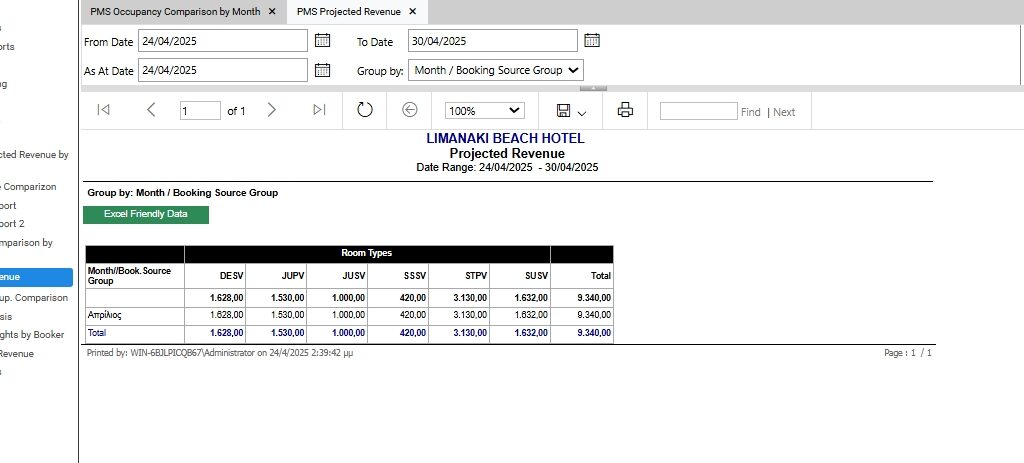1024x463 pixels.
Task: Click the Find text search box
Action: 699,111
